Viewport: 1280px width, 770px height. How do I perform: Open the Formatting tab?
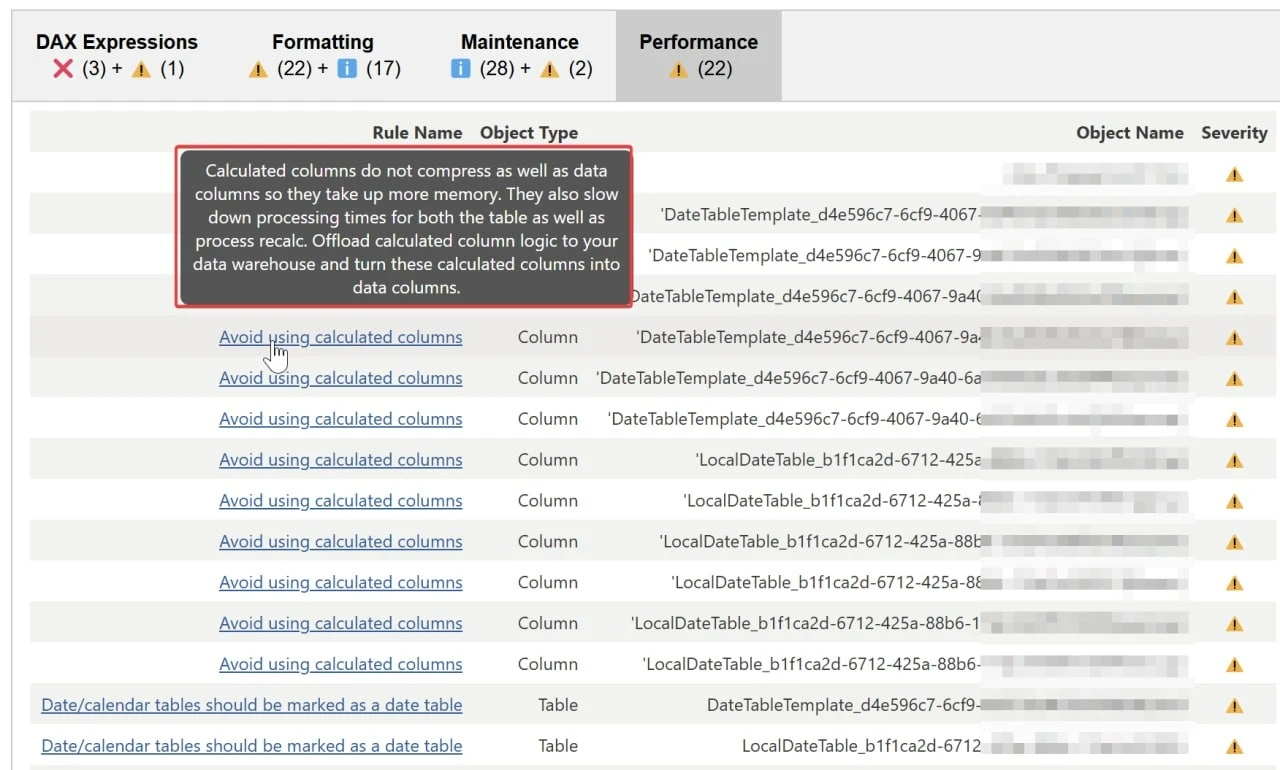pyautogui.click(x=323, y=55)
